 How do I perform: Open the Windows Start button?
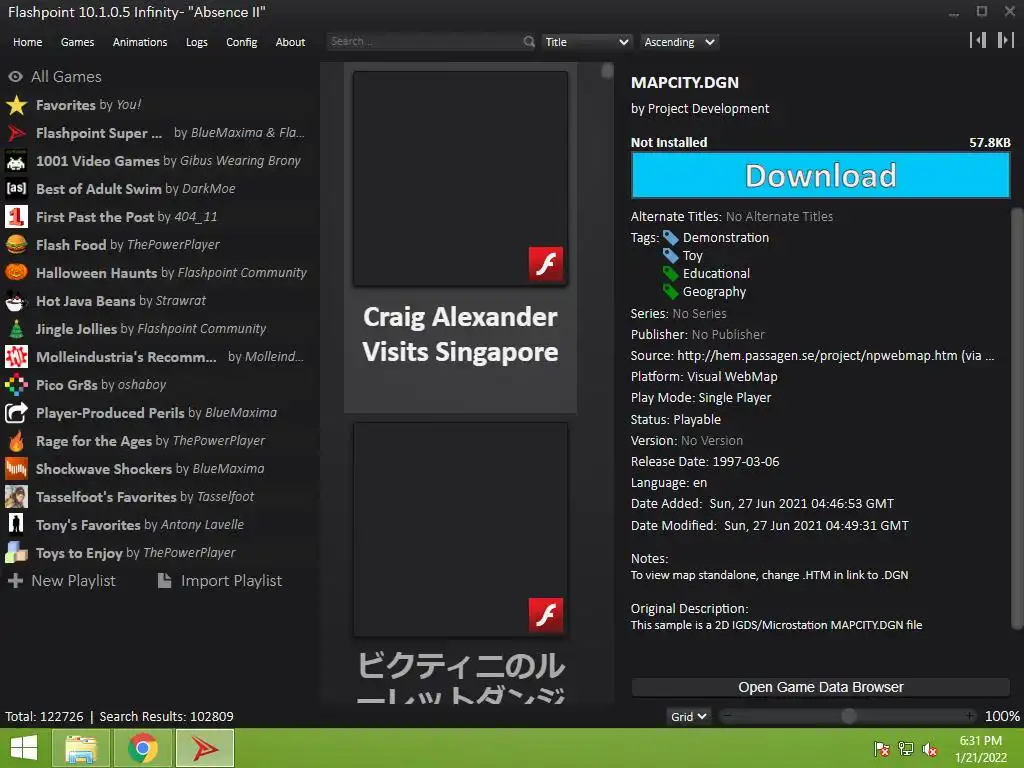click(x=24, y=748)
